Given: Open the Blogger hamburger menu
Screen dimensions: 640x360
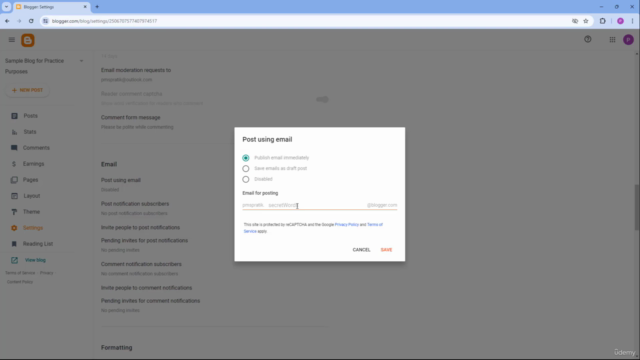Looking at the screenshot, I should point(11,40).
